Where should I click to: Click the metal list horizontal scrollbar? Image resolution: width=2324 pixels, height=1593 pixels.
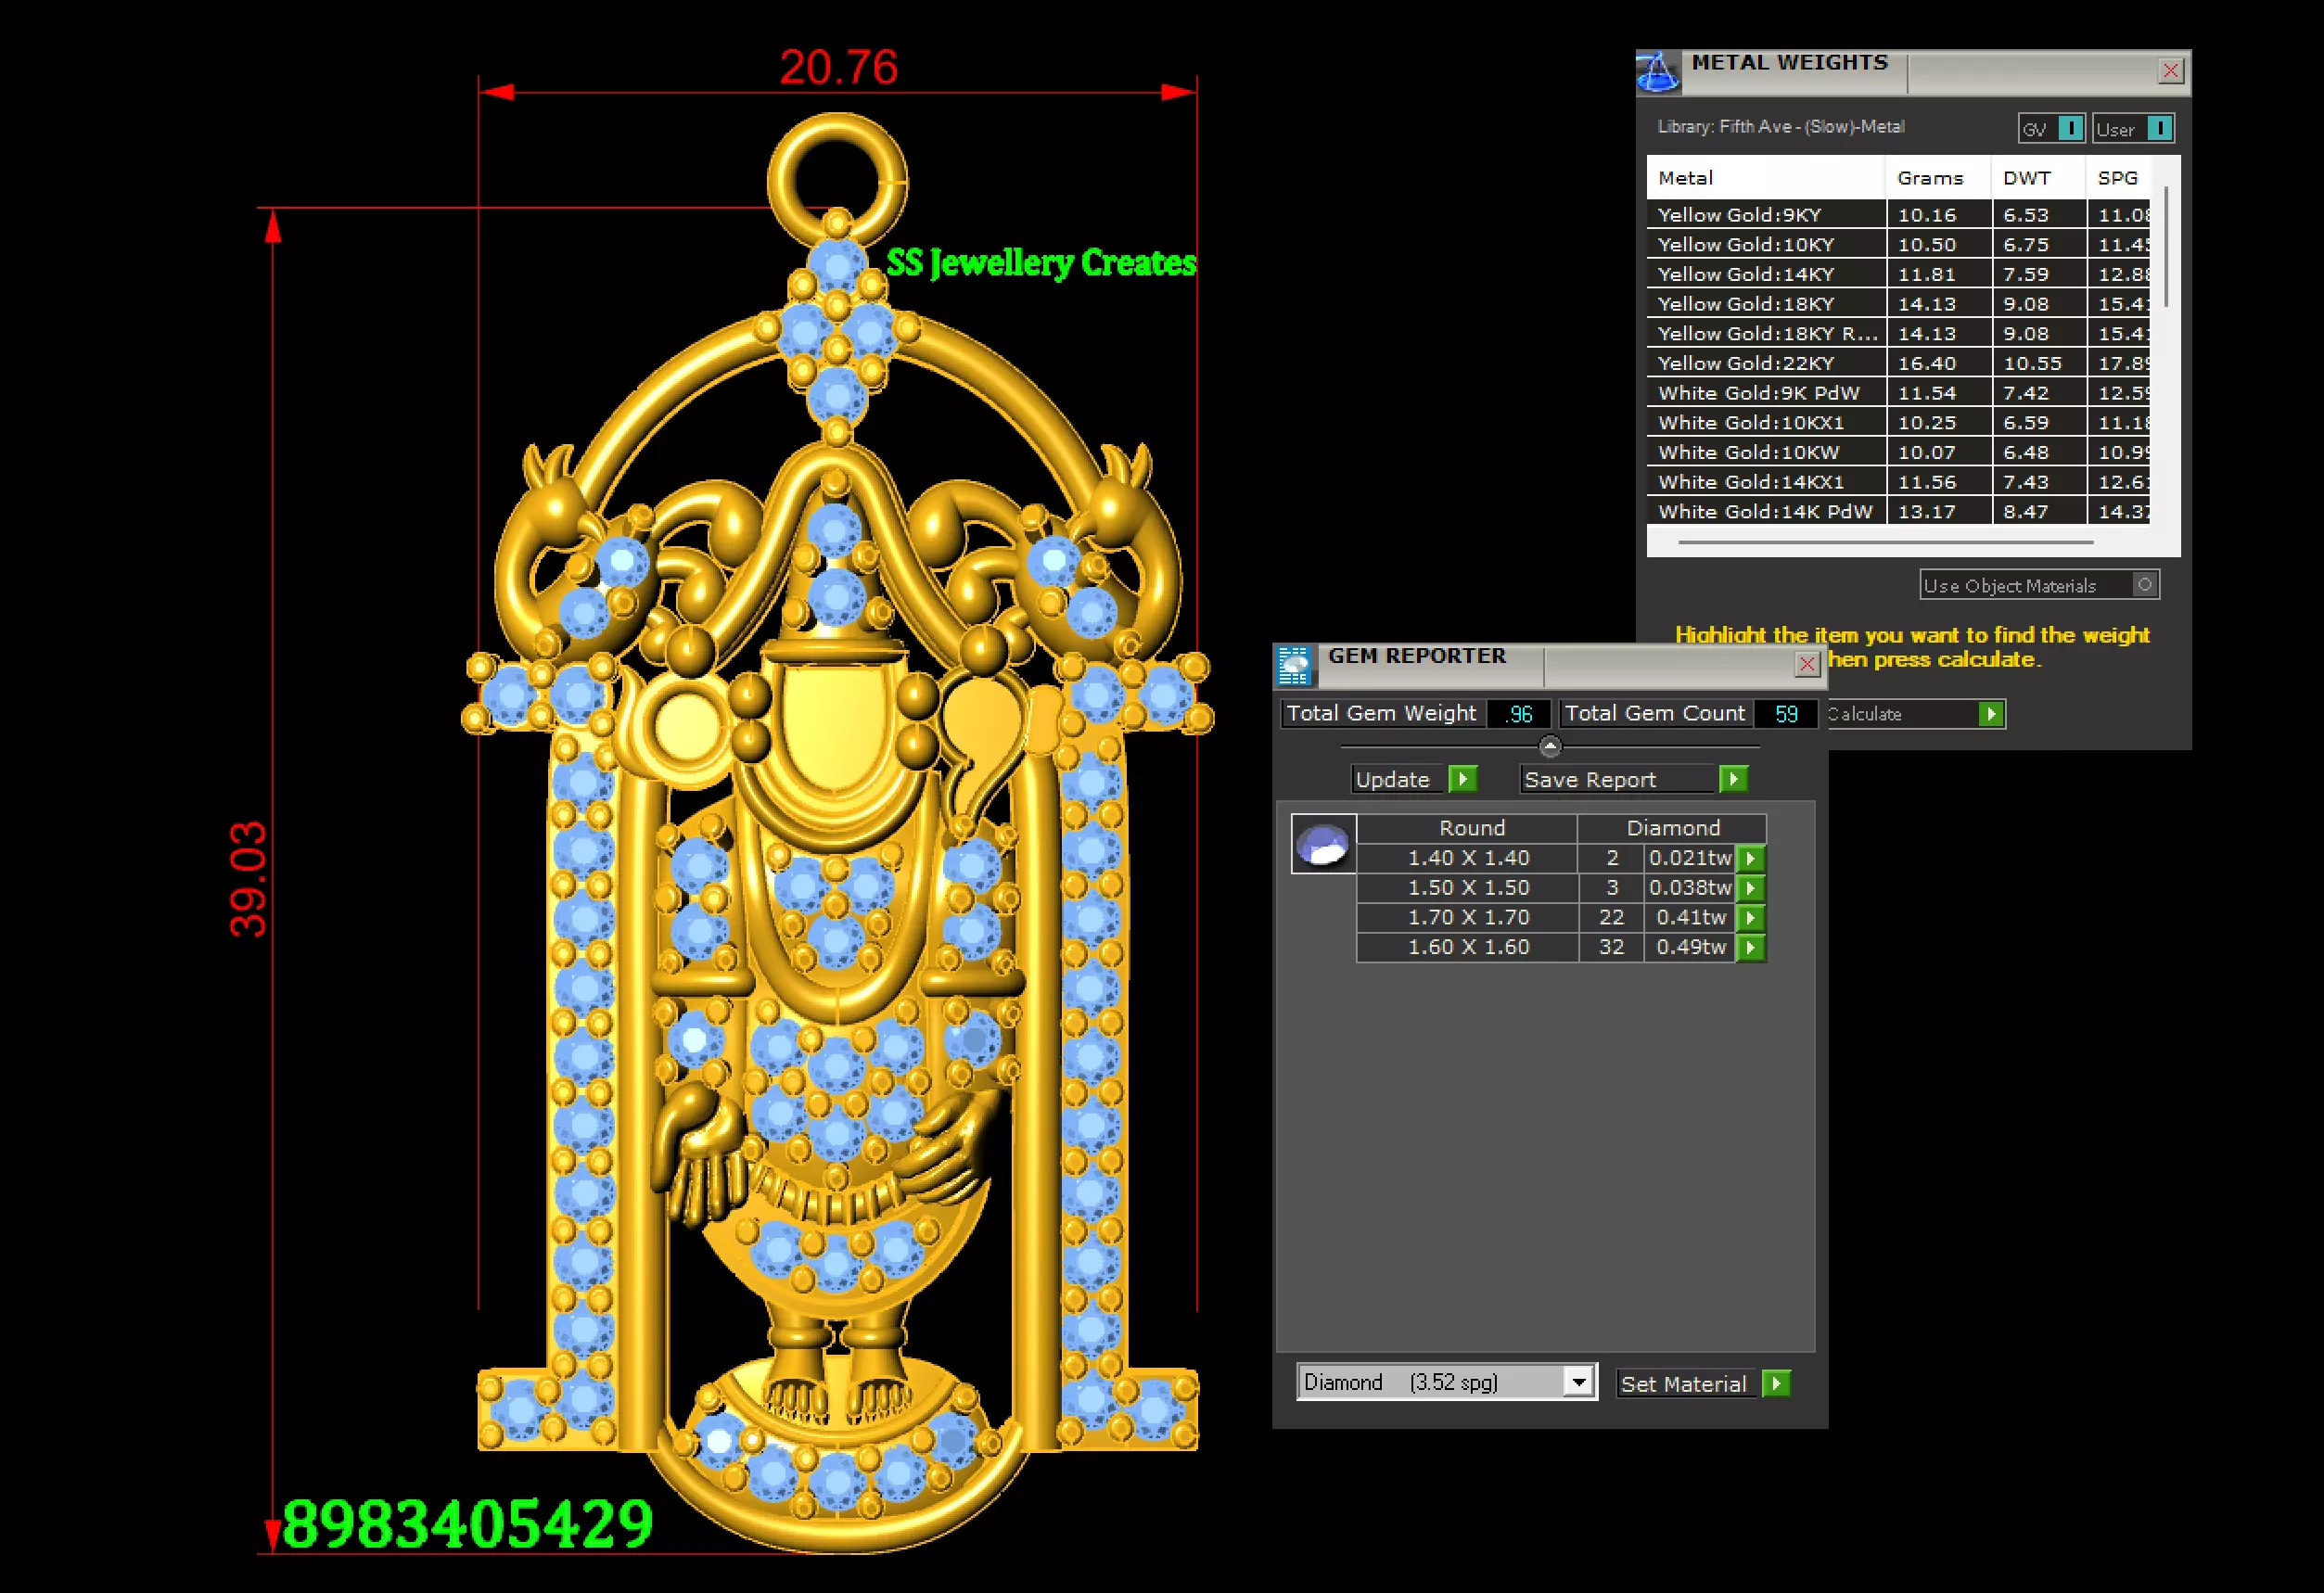(x=1886, y=542)
